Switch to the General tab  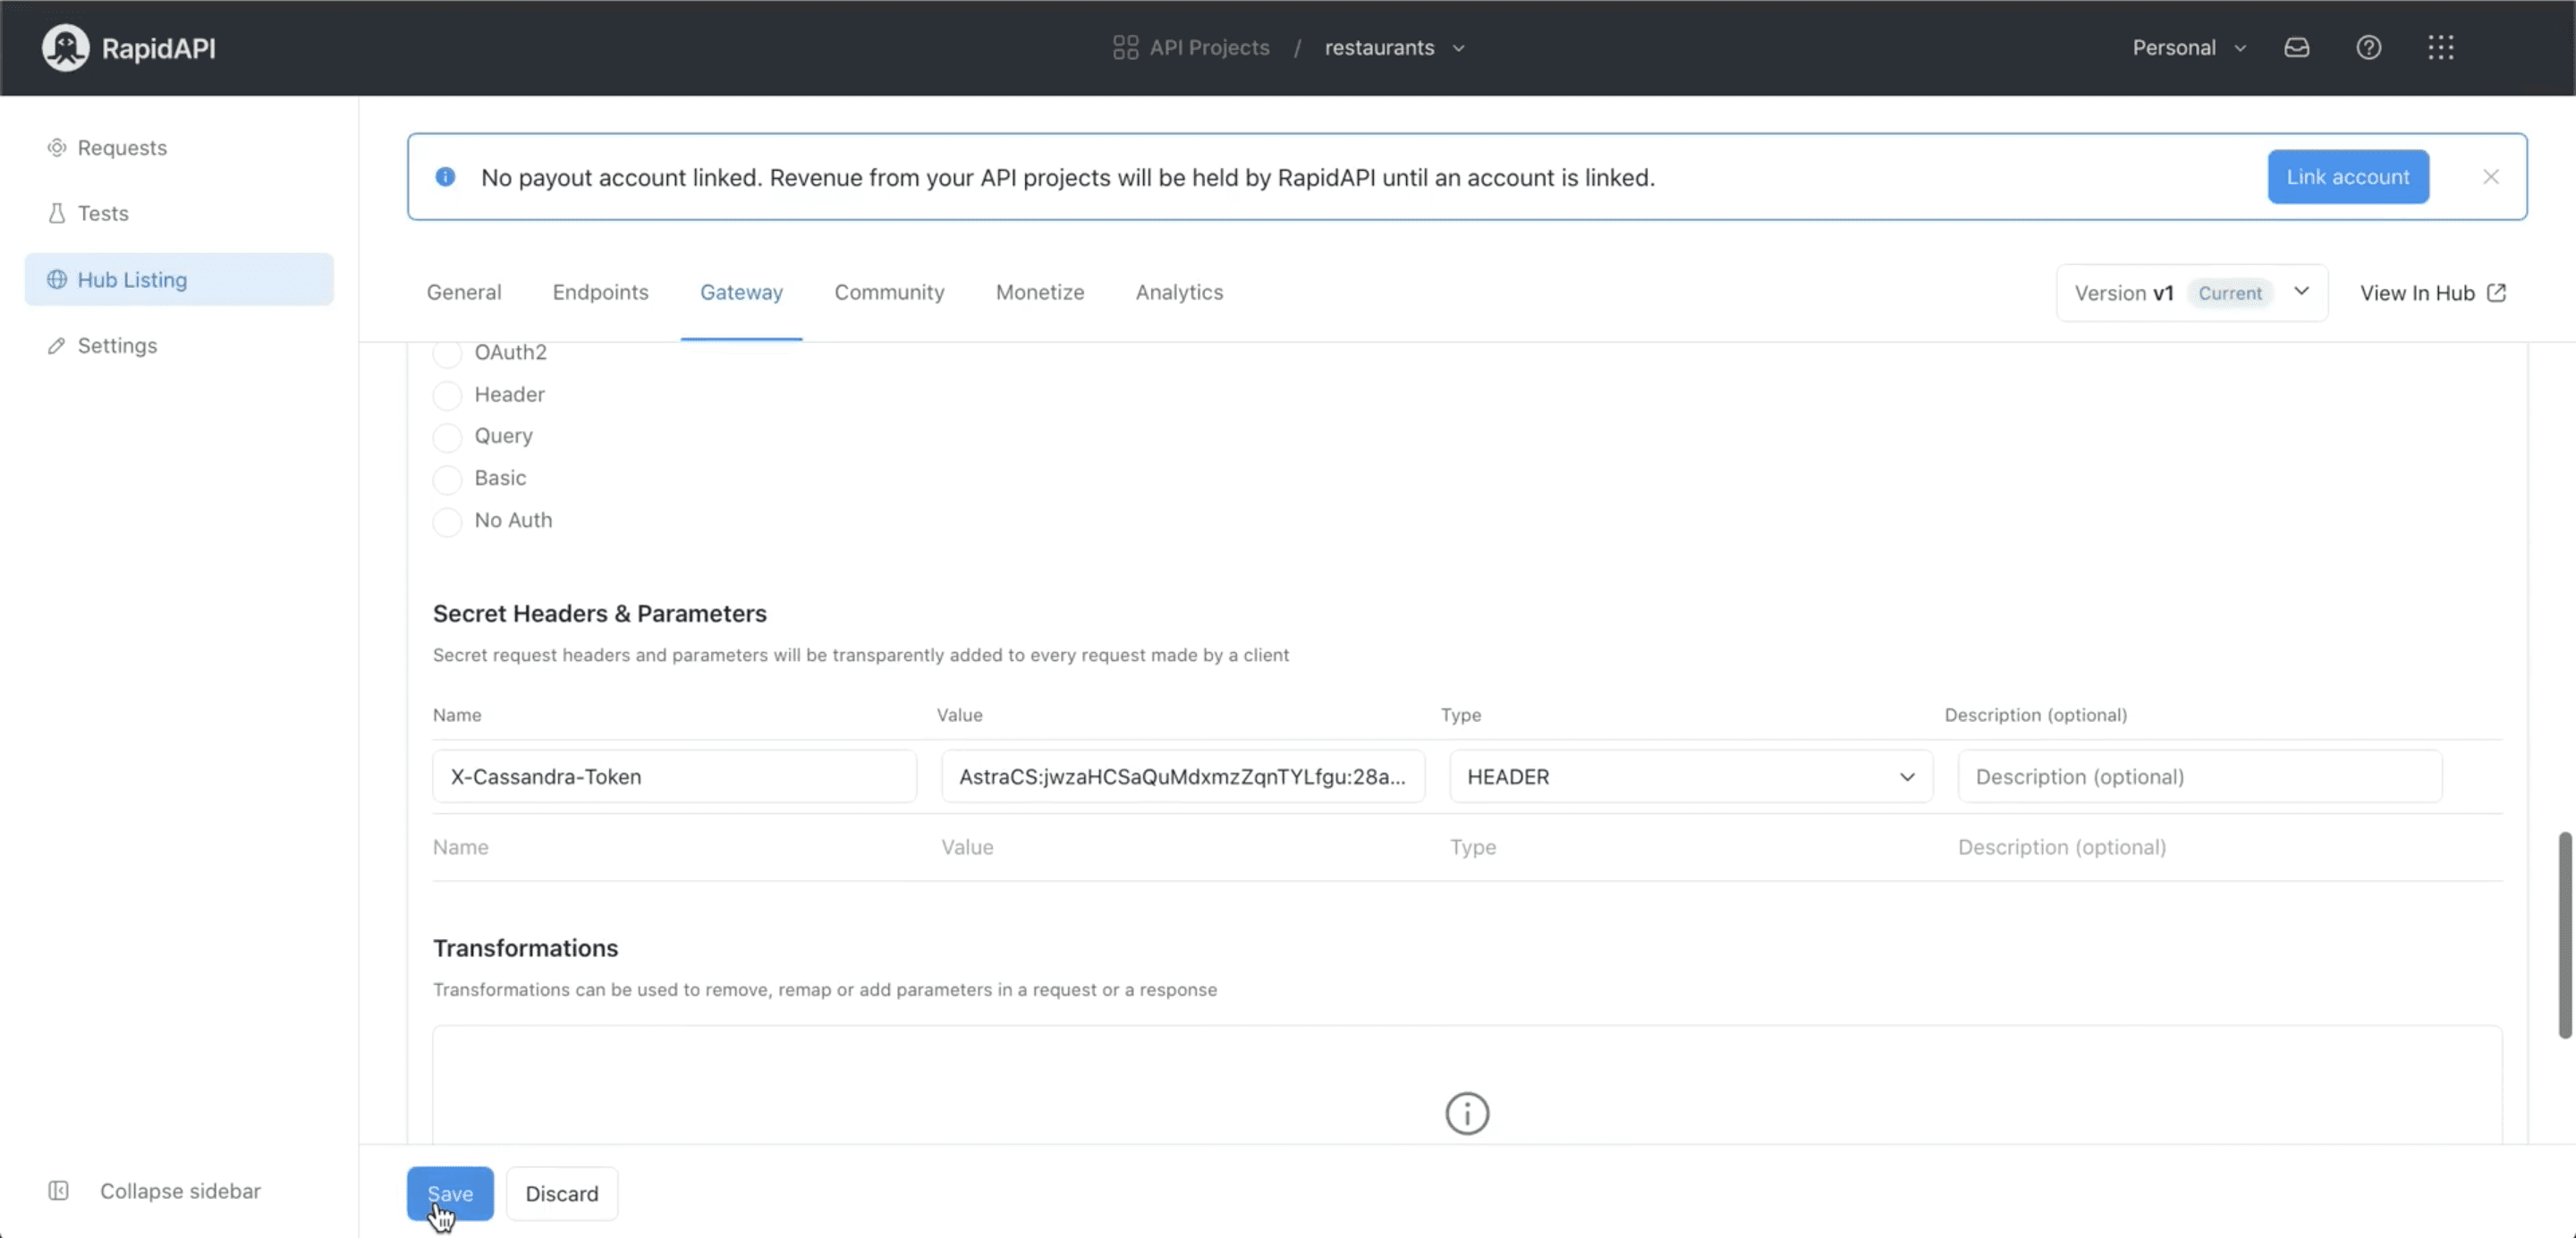[x=464, y=292]
